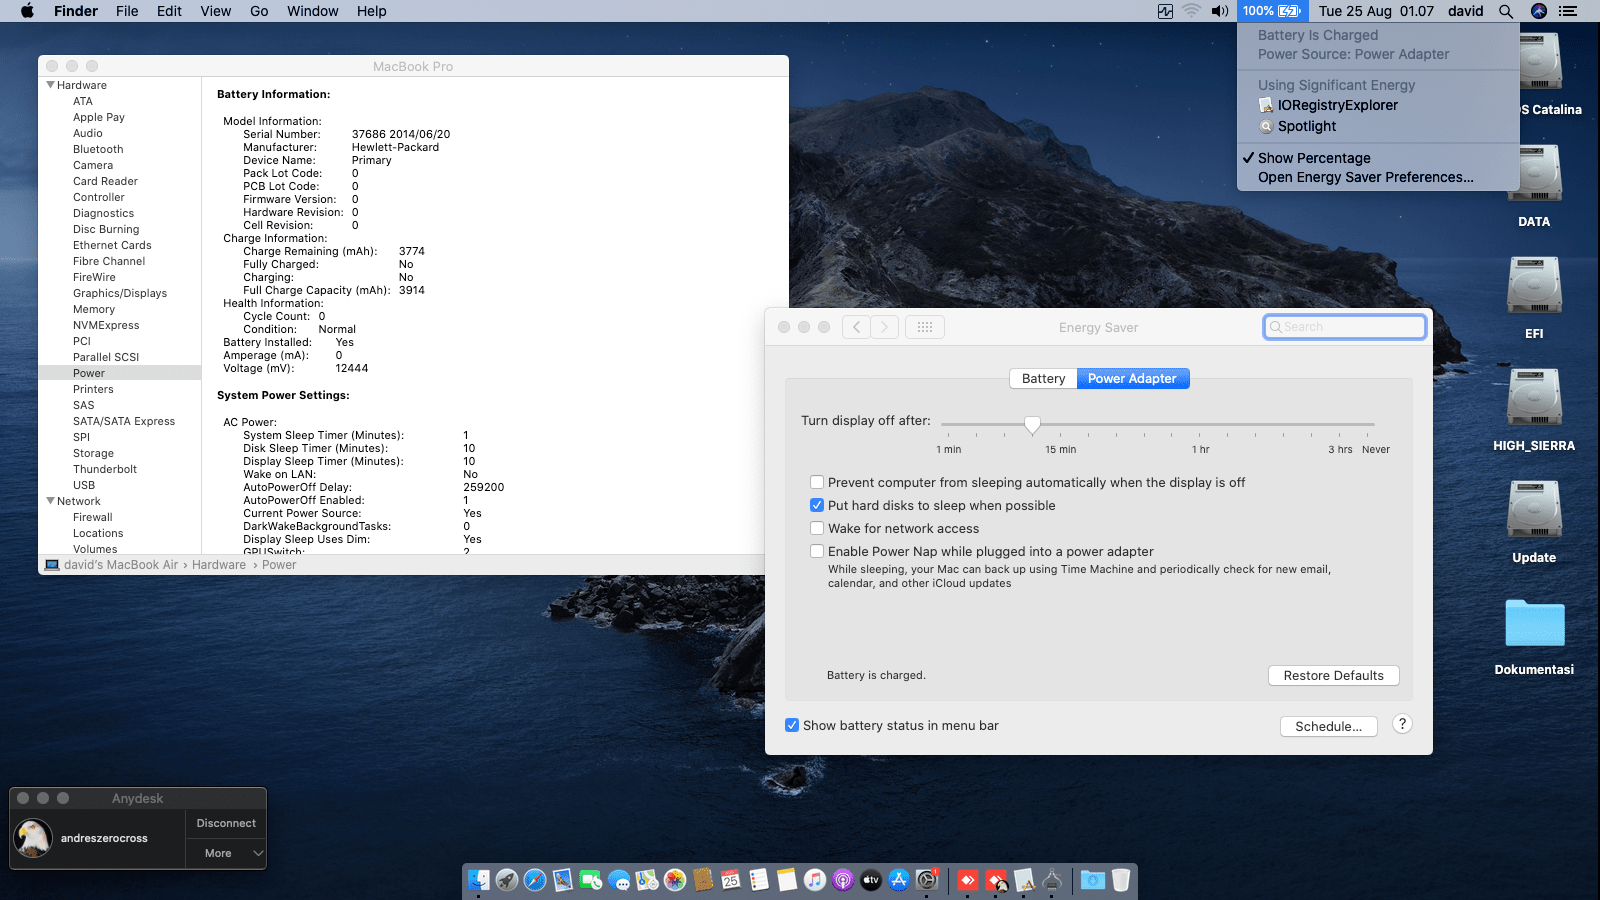Switch to the Battery tab in Energy Saver
Viewport: 1600px width, 900px height.
pyautogui.click(x=1043, y=378)
